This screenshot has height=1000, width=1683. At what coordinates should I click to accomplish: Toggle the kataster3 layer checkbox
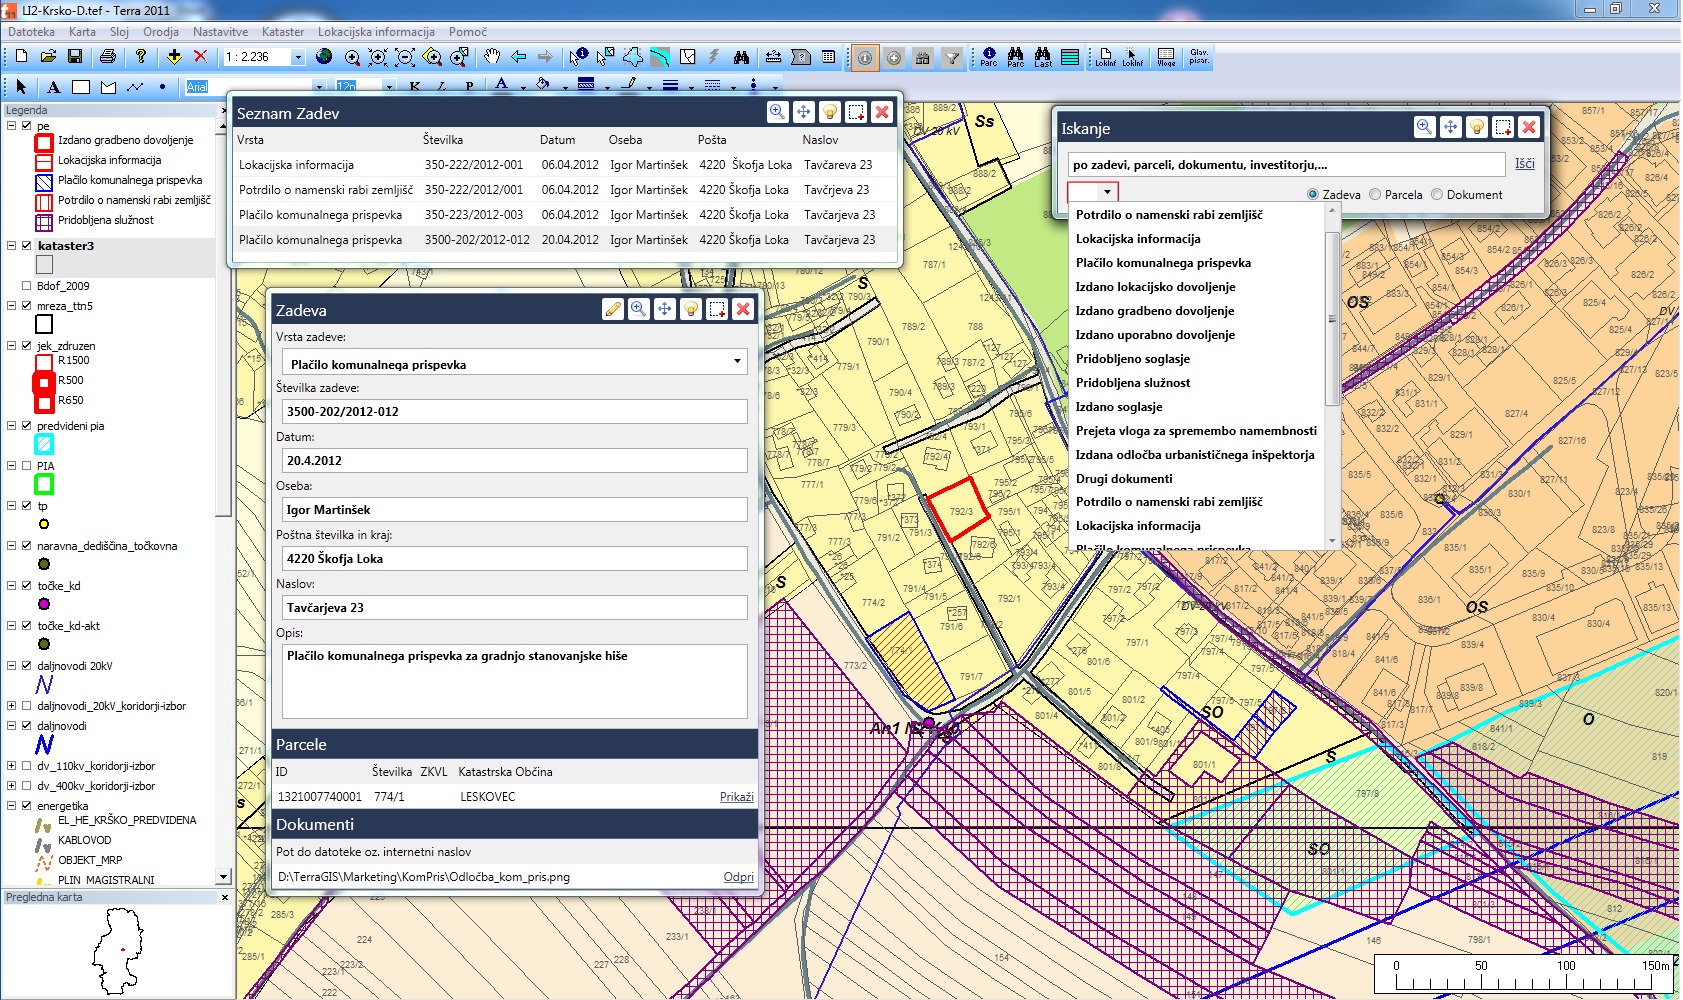point(27,245)
